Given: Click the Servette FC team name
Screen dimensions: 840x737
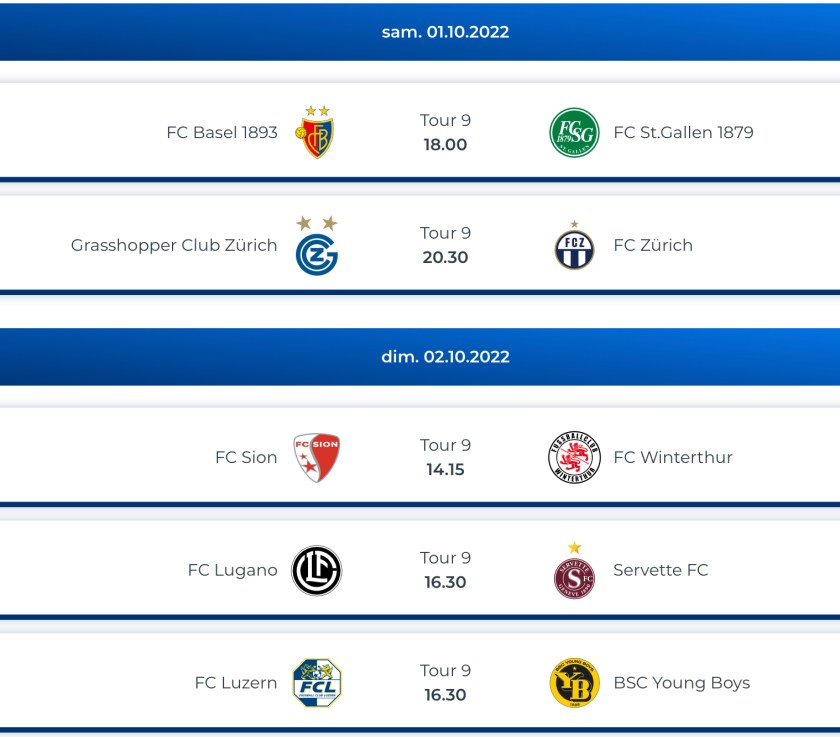Looking at the screenshot, I should (660, 570).
